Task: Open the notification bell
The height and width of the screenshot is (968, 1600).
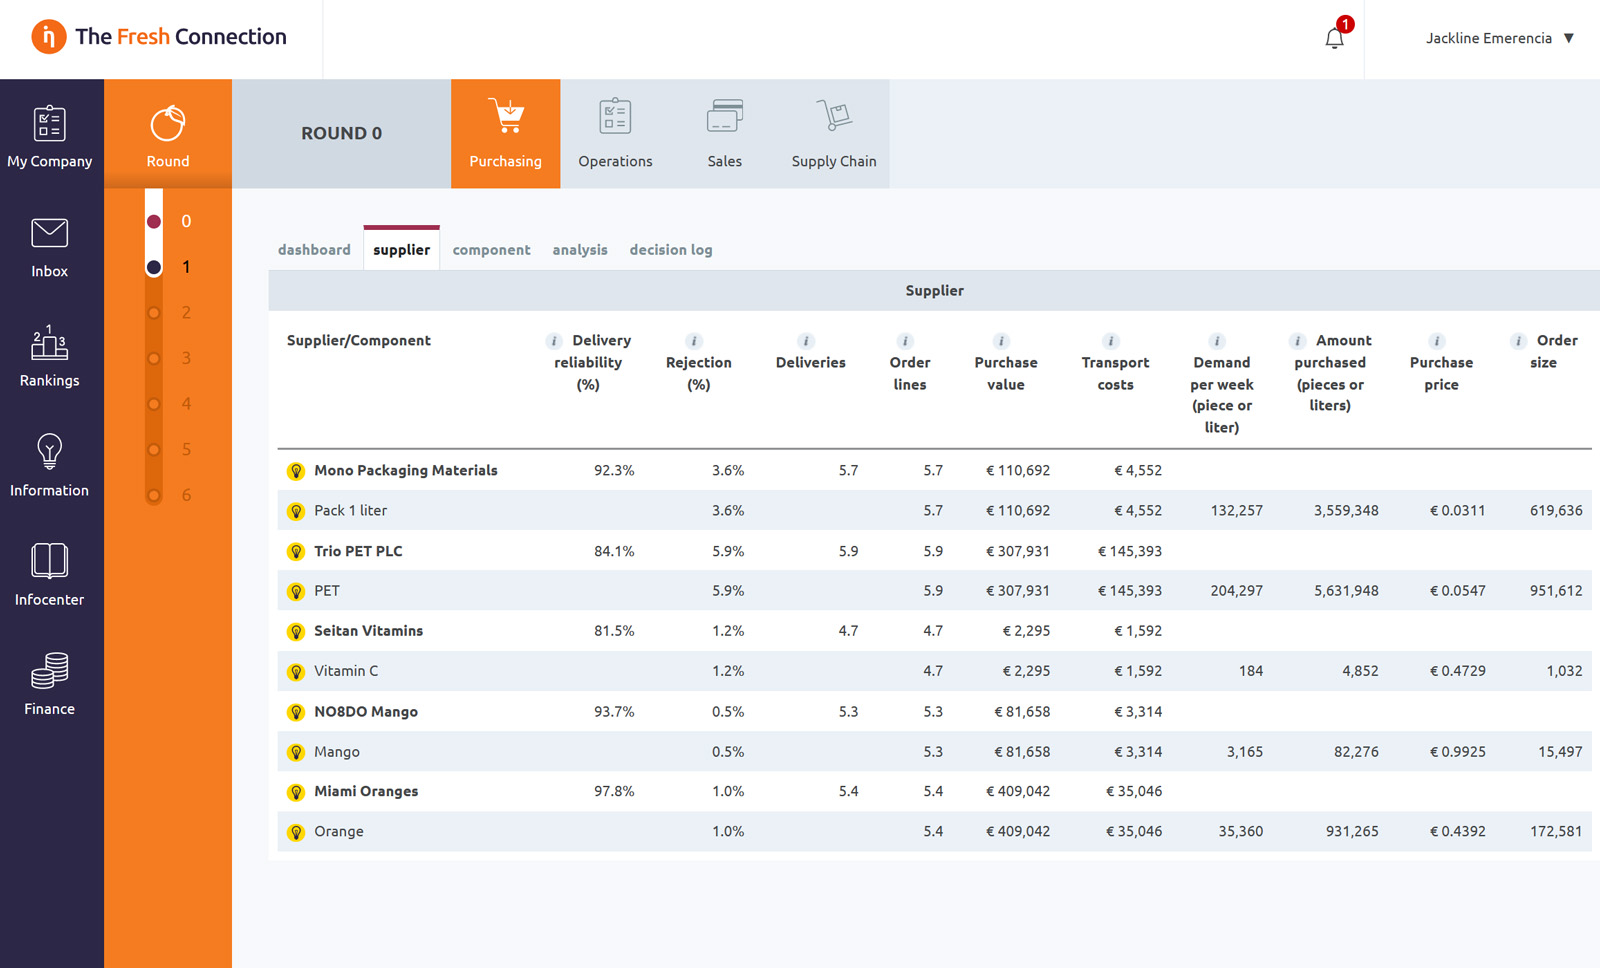Action: coord(1334,38)
